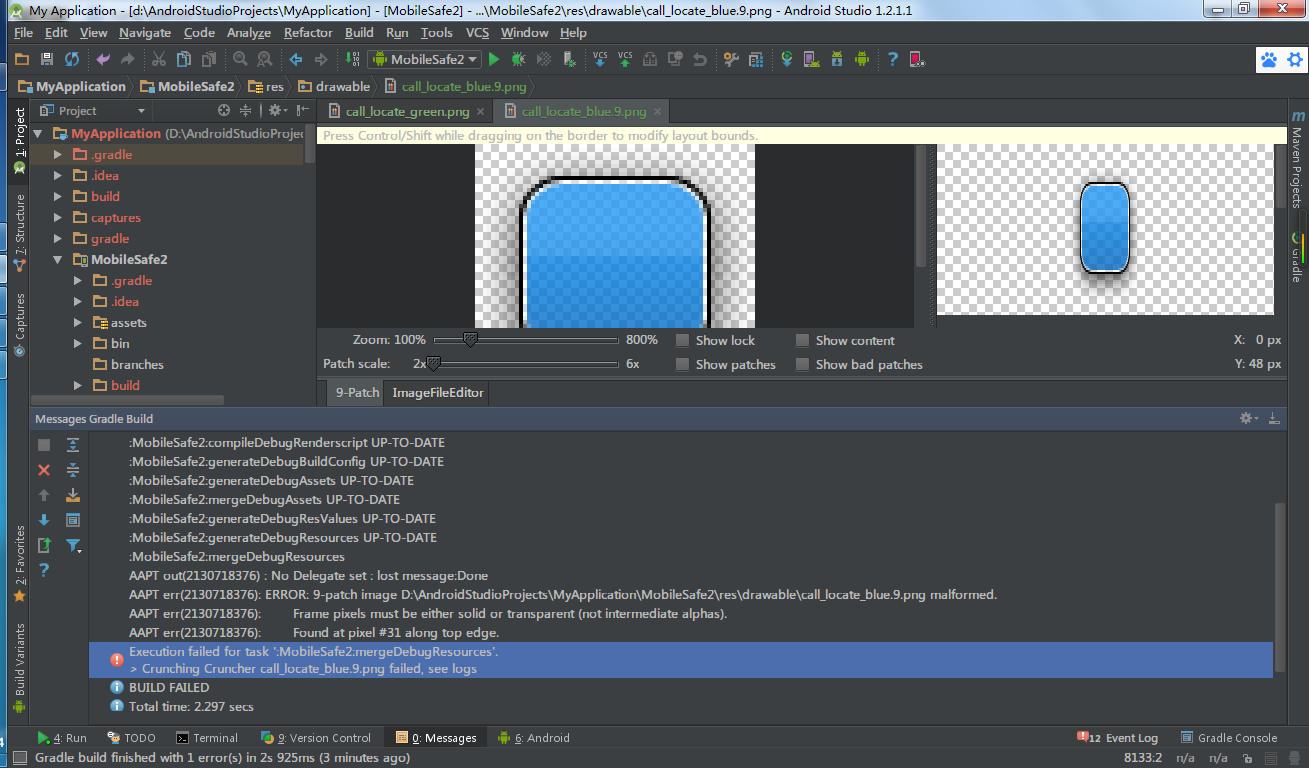Click the Cut scissors icon
Screen dimensions: 1309x768
[160, 59]
